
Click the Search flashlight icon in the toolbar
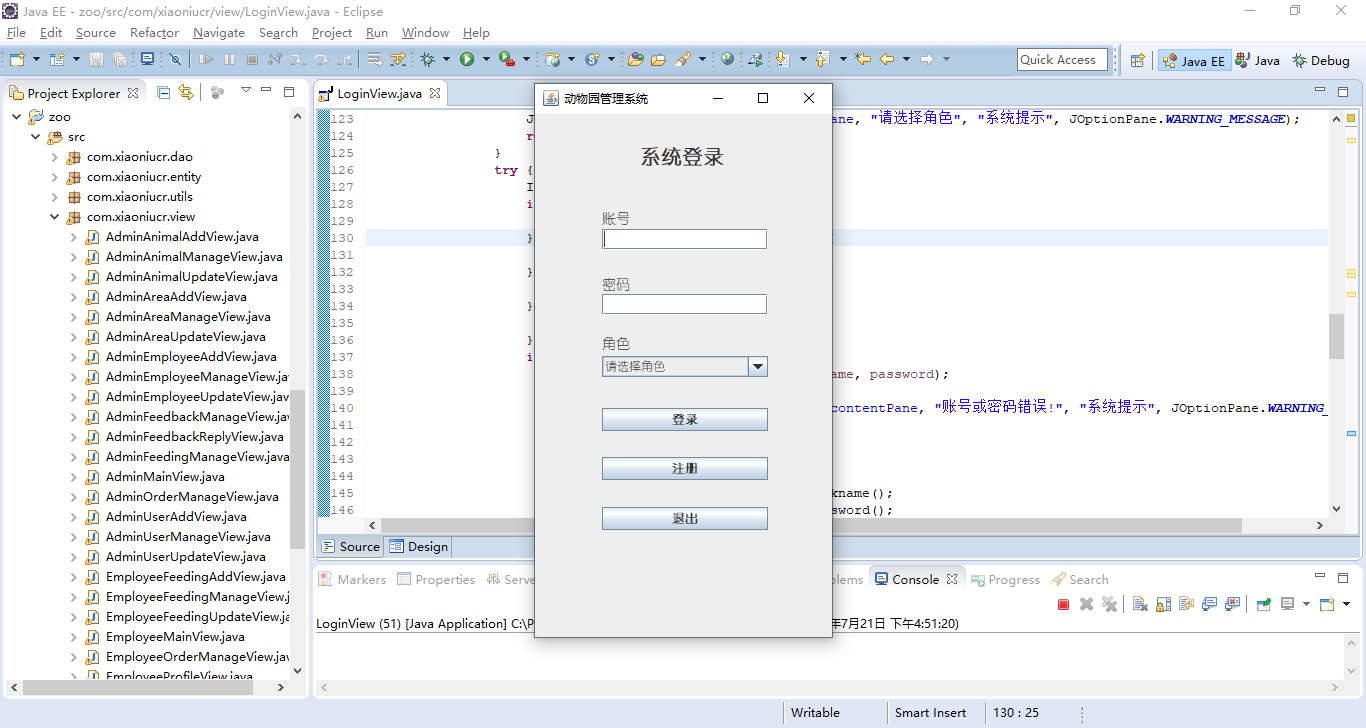point(684,60)
